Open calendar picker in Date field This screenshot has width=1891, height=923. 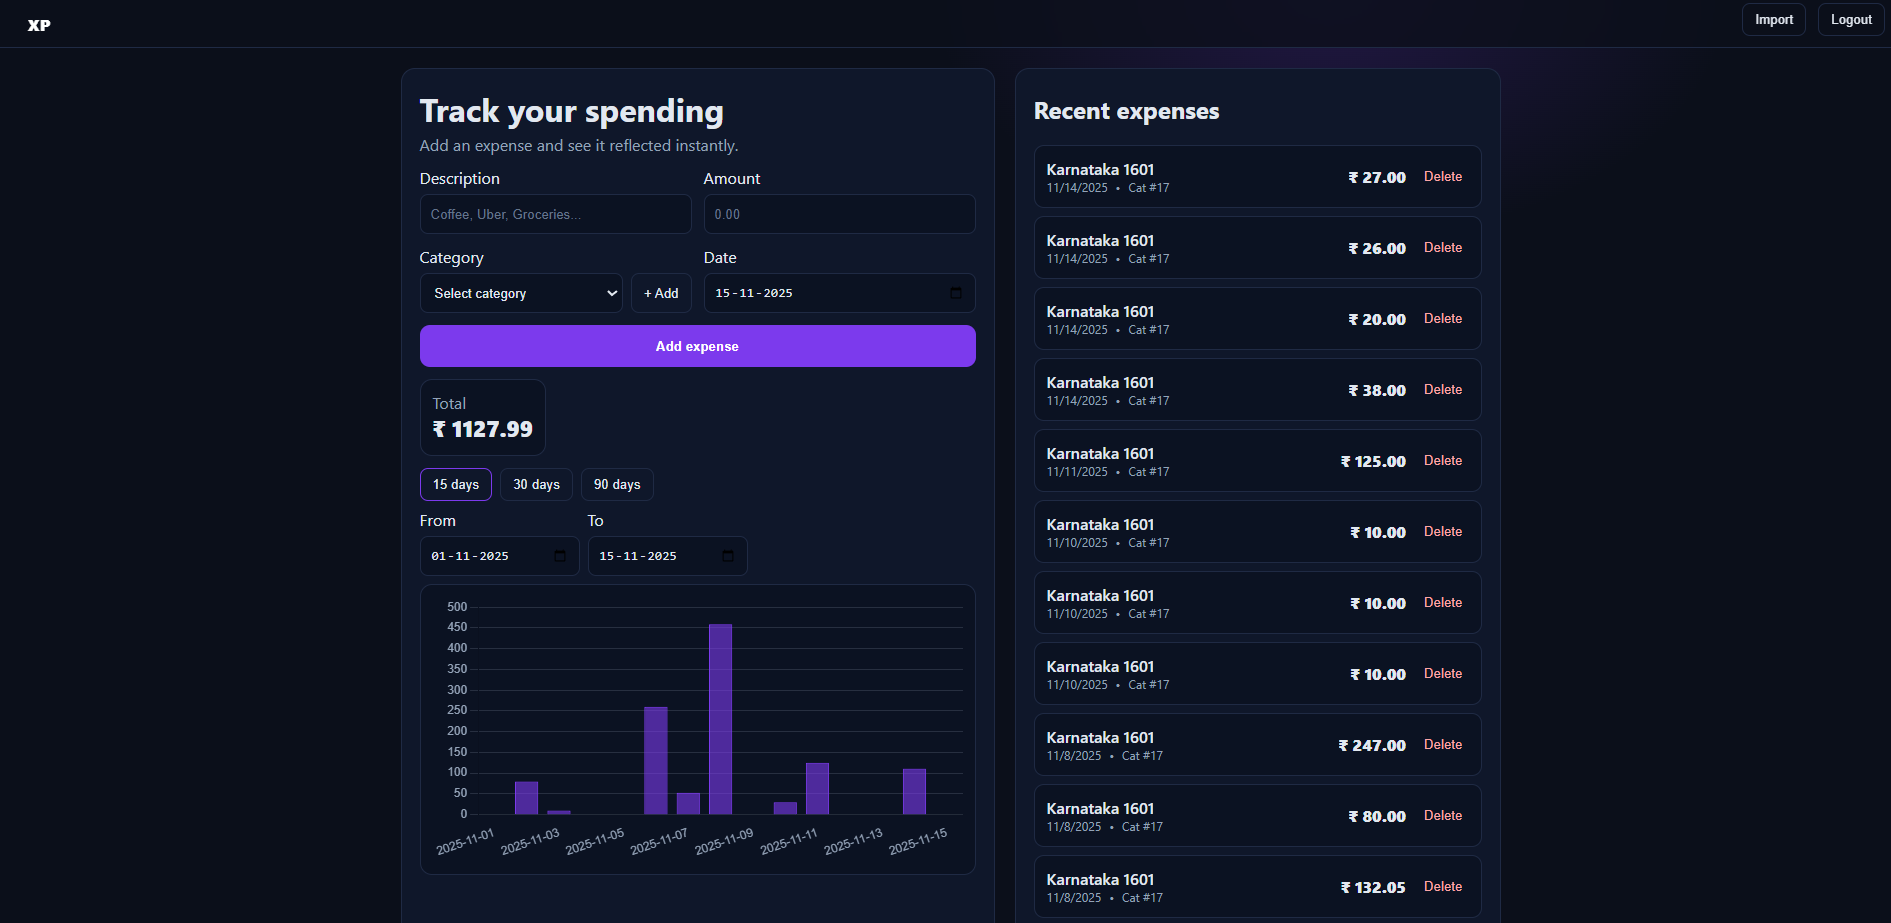[x=955, y=293]
